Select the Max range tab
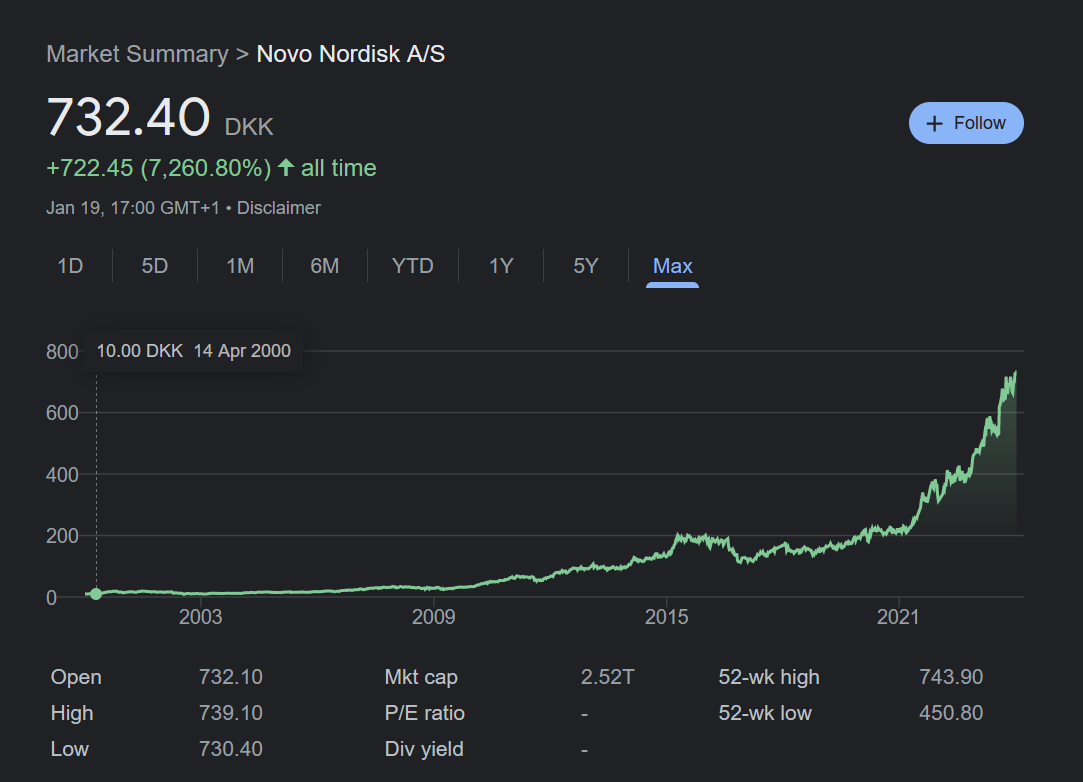 673,266
